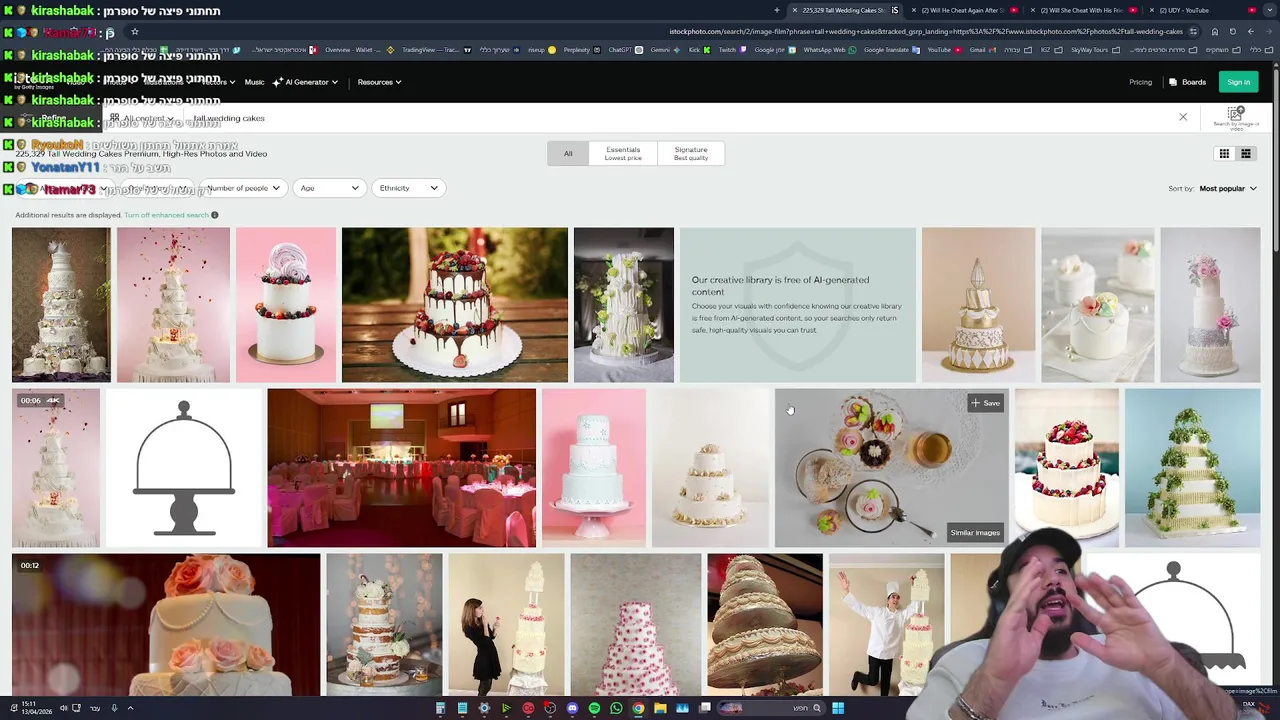Open the red banquet hall photo
Viewport: 1280px width, 720px height.
401,468
